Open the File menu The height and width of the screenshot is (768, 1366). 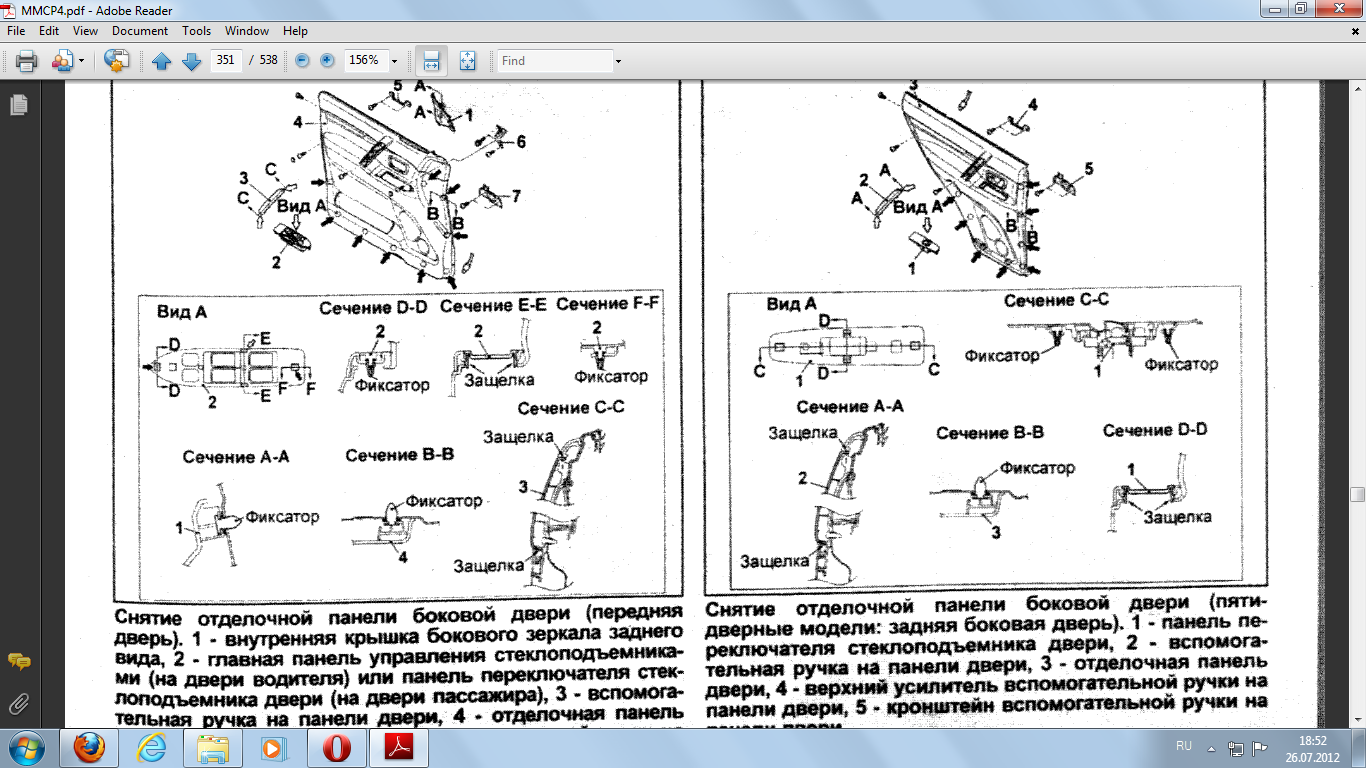click(16, 31)
